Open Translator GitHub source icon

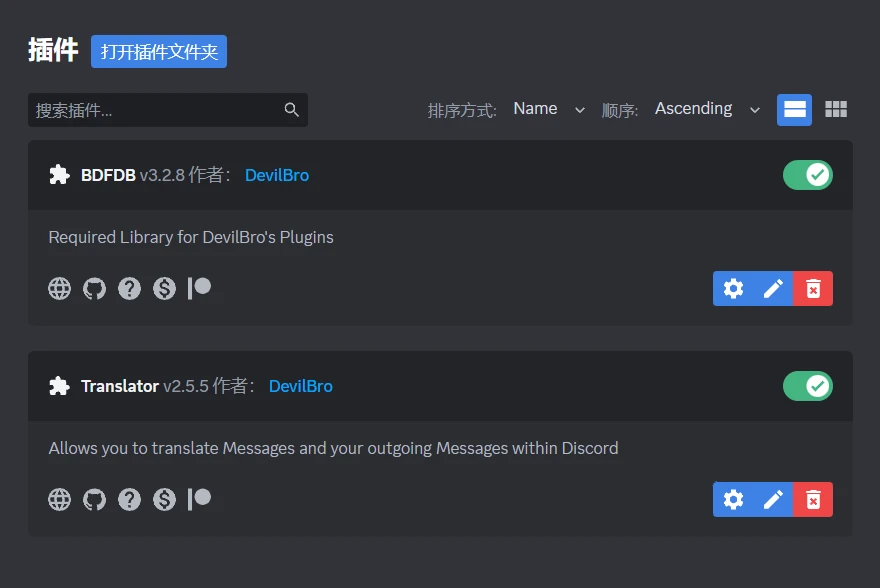94,499
